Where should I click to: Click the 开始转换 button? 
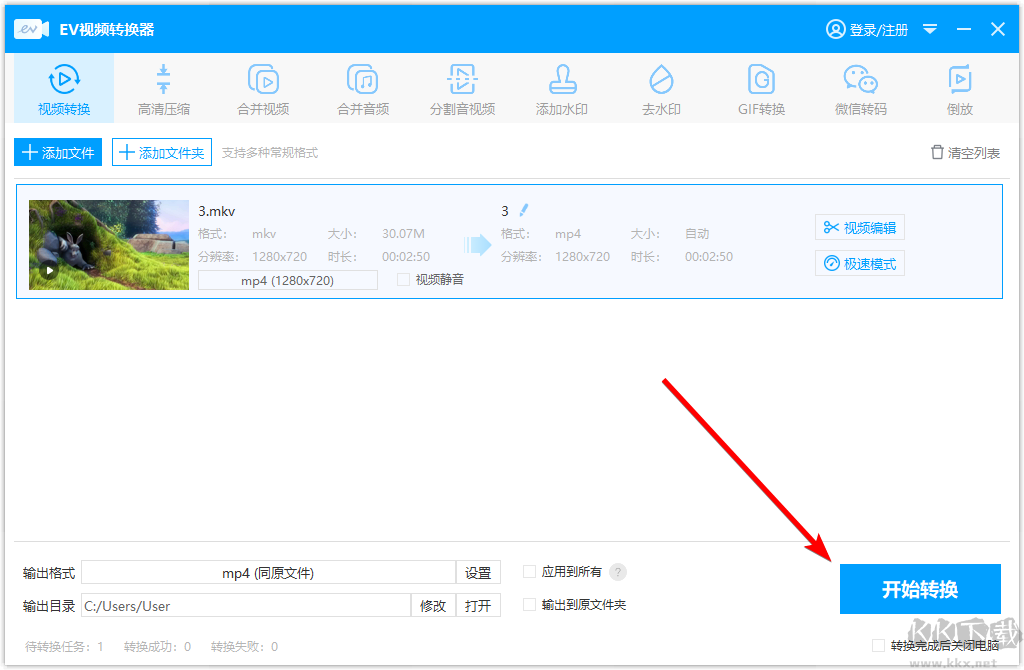coord(919,589)
